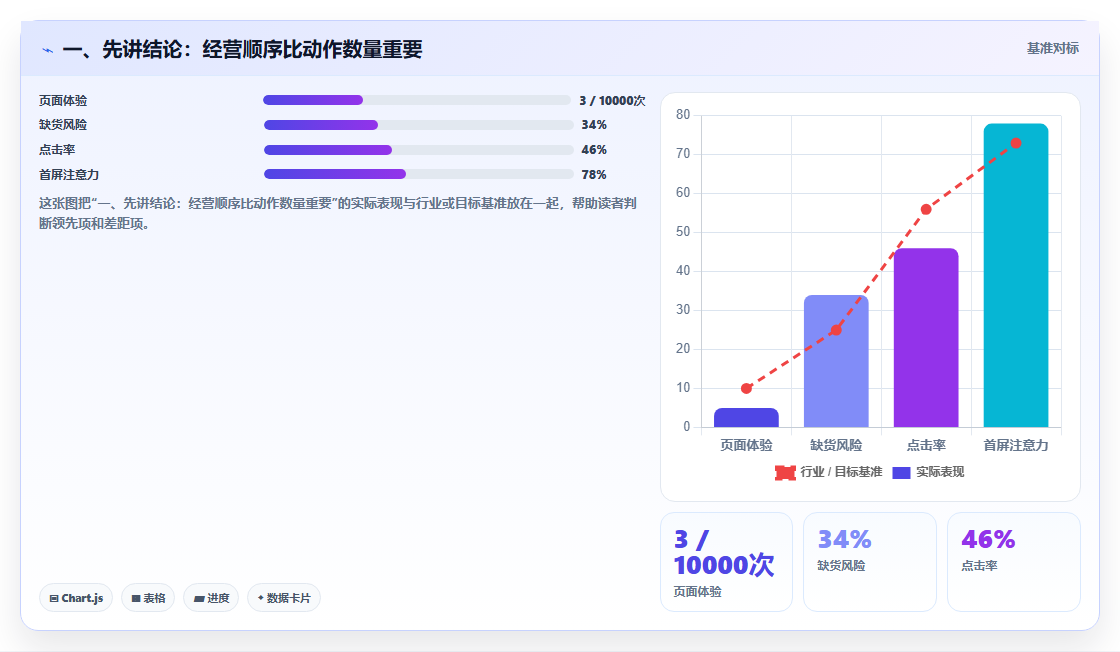1120x652 pixels.
Task: Click the 基准对标 label in header
Action: point(1052,49)
